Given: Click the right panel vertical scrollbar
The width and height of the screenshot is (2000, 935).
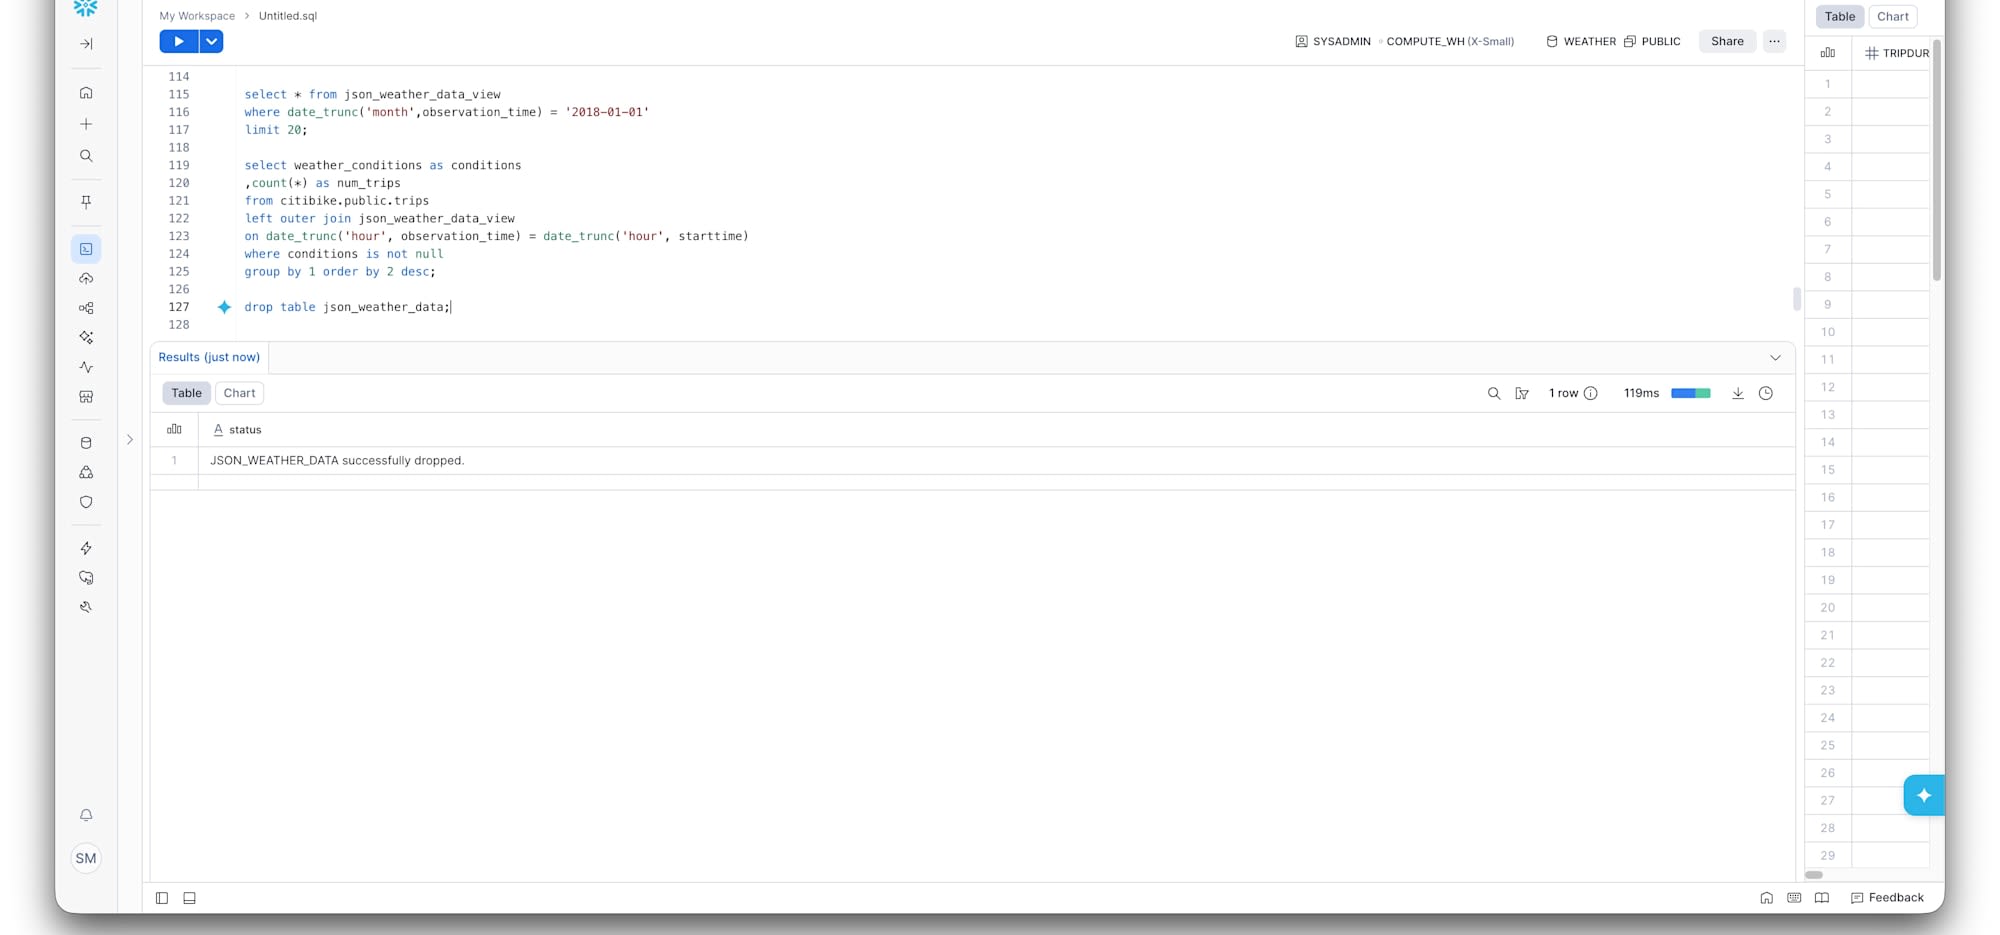Looking at the screenshot, I should point(1937,160).
